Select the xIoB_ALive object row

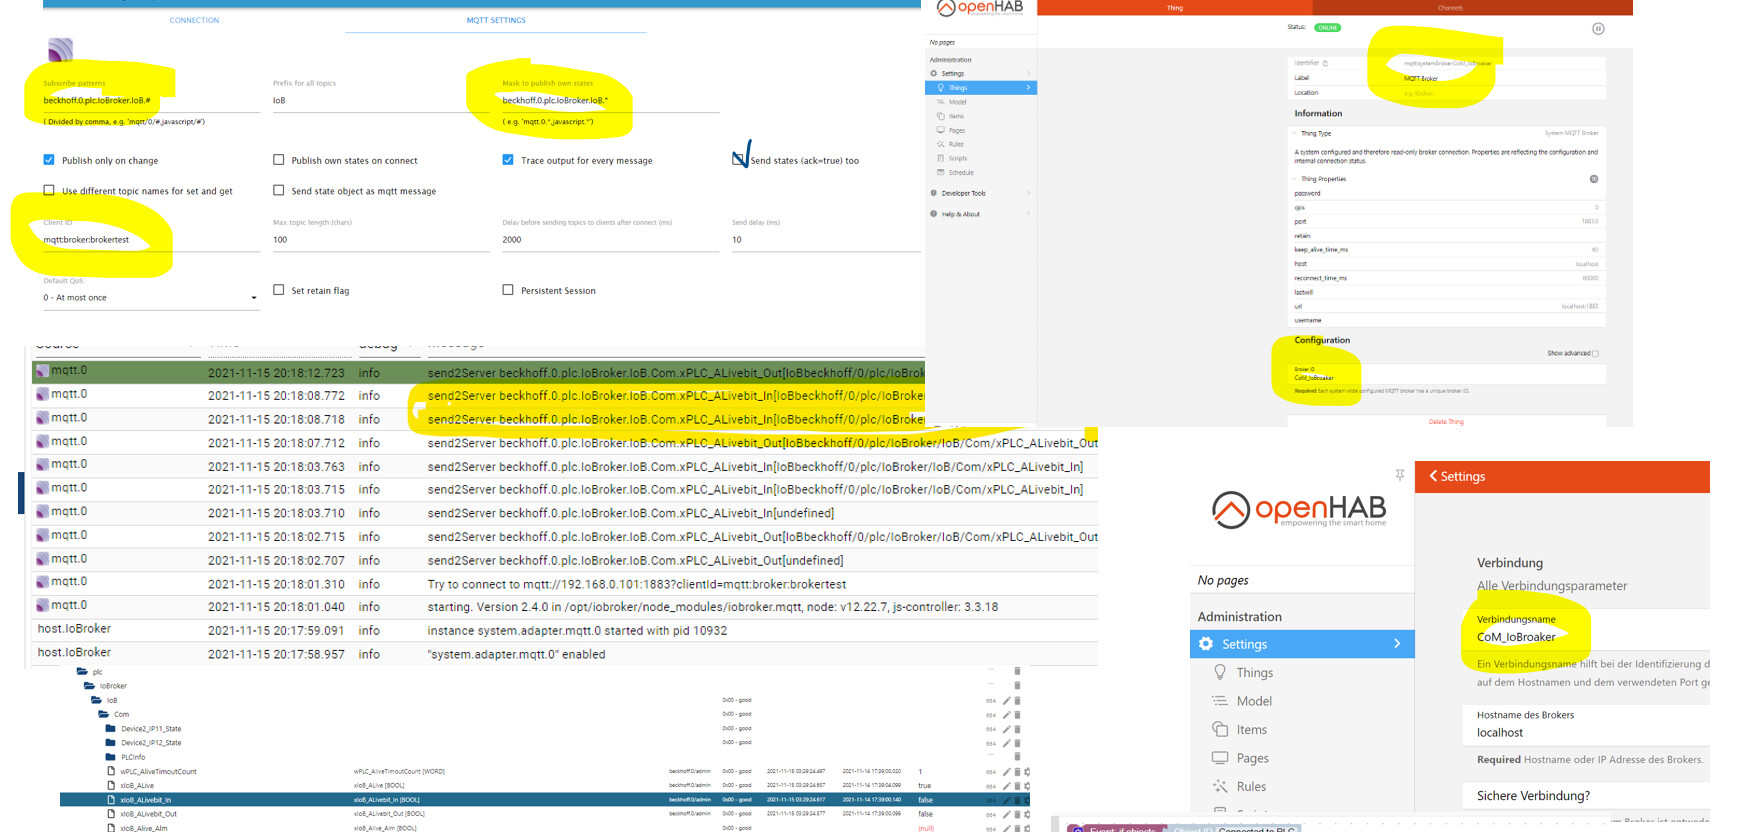point(545,785)
